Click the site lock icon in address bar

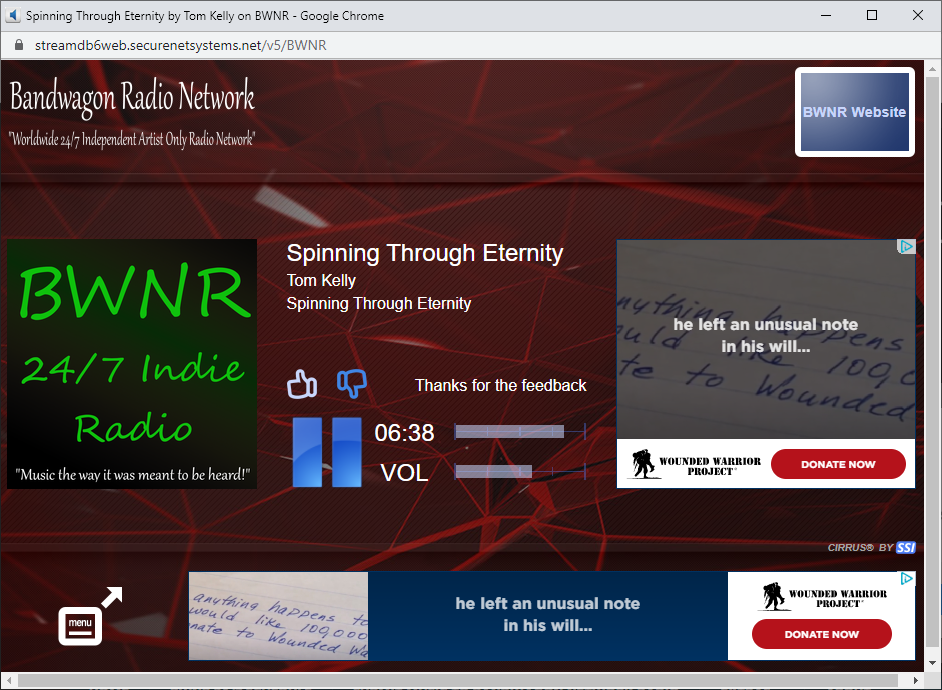click(19, 45)
